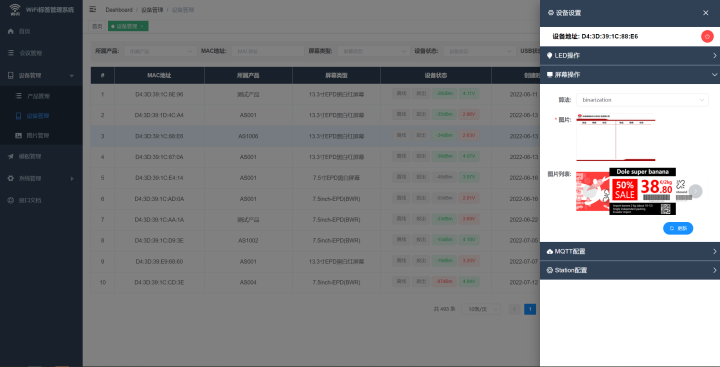Click MAC cell D4:3D:39:1C:CD:3E

159,282
